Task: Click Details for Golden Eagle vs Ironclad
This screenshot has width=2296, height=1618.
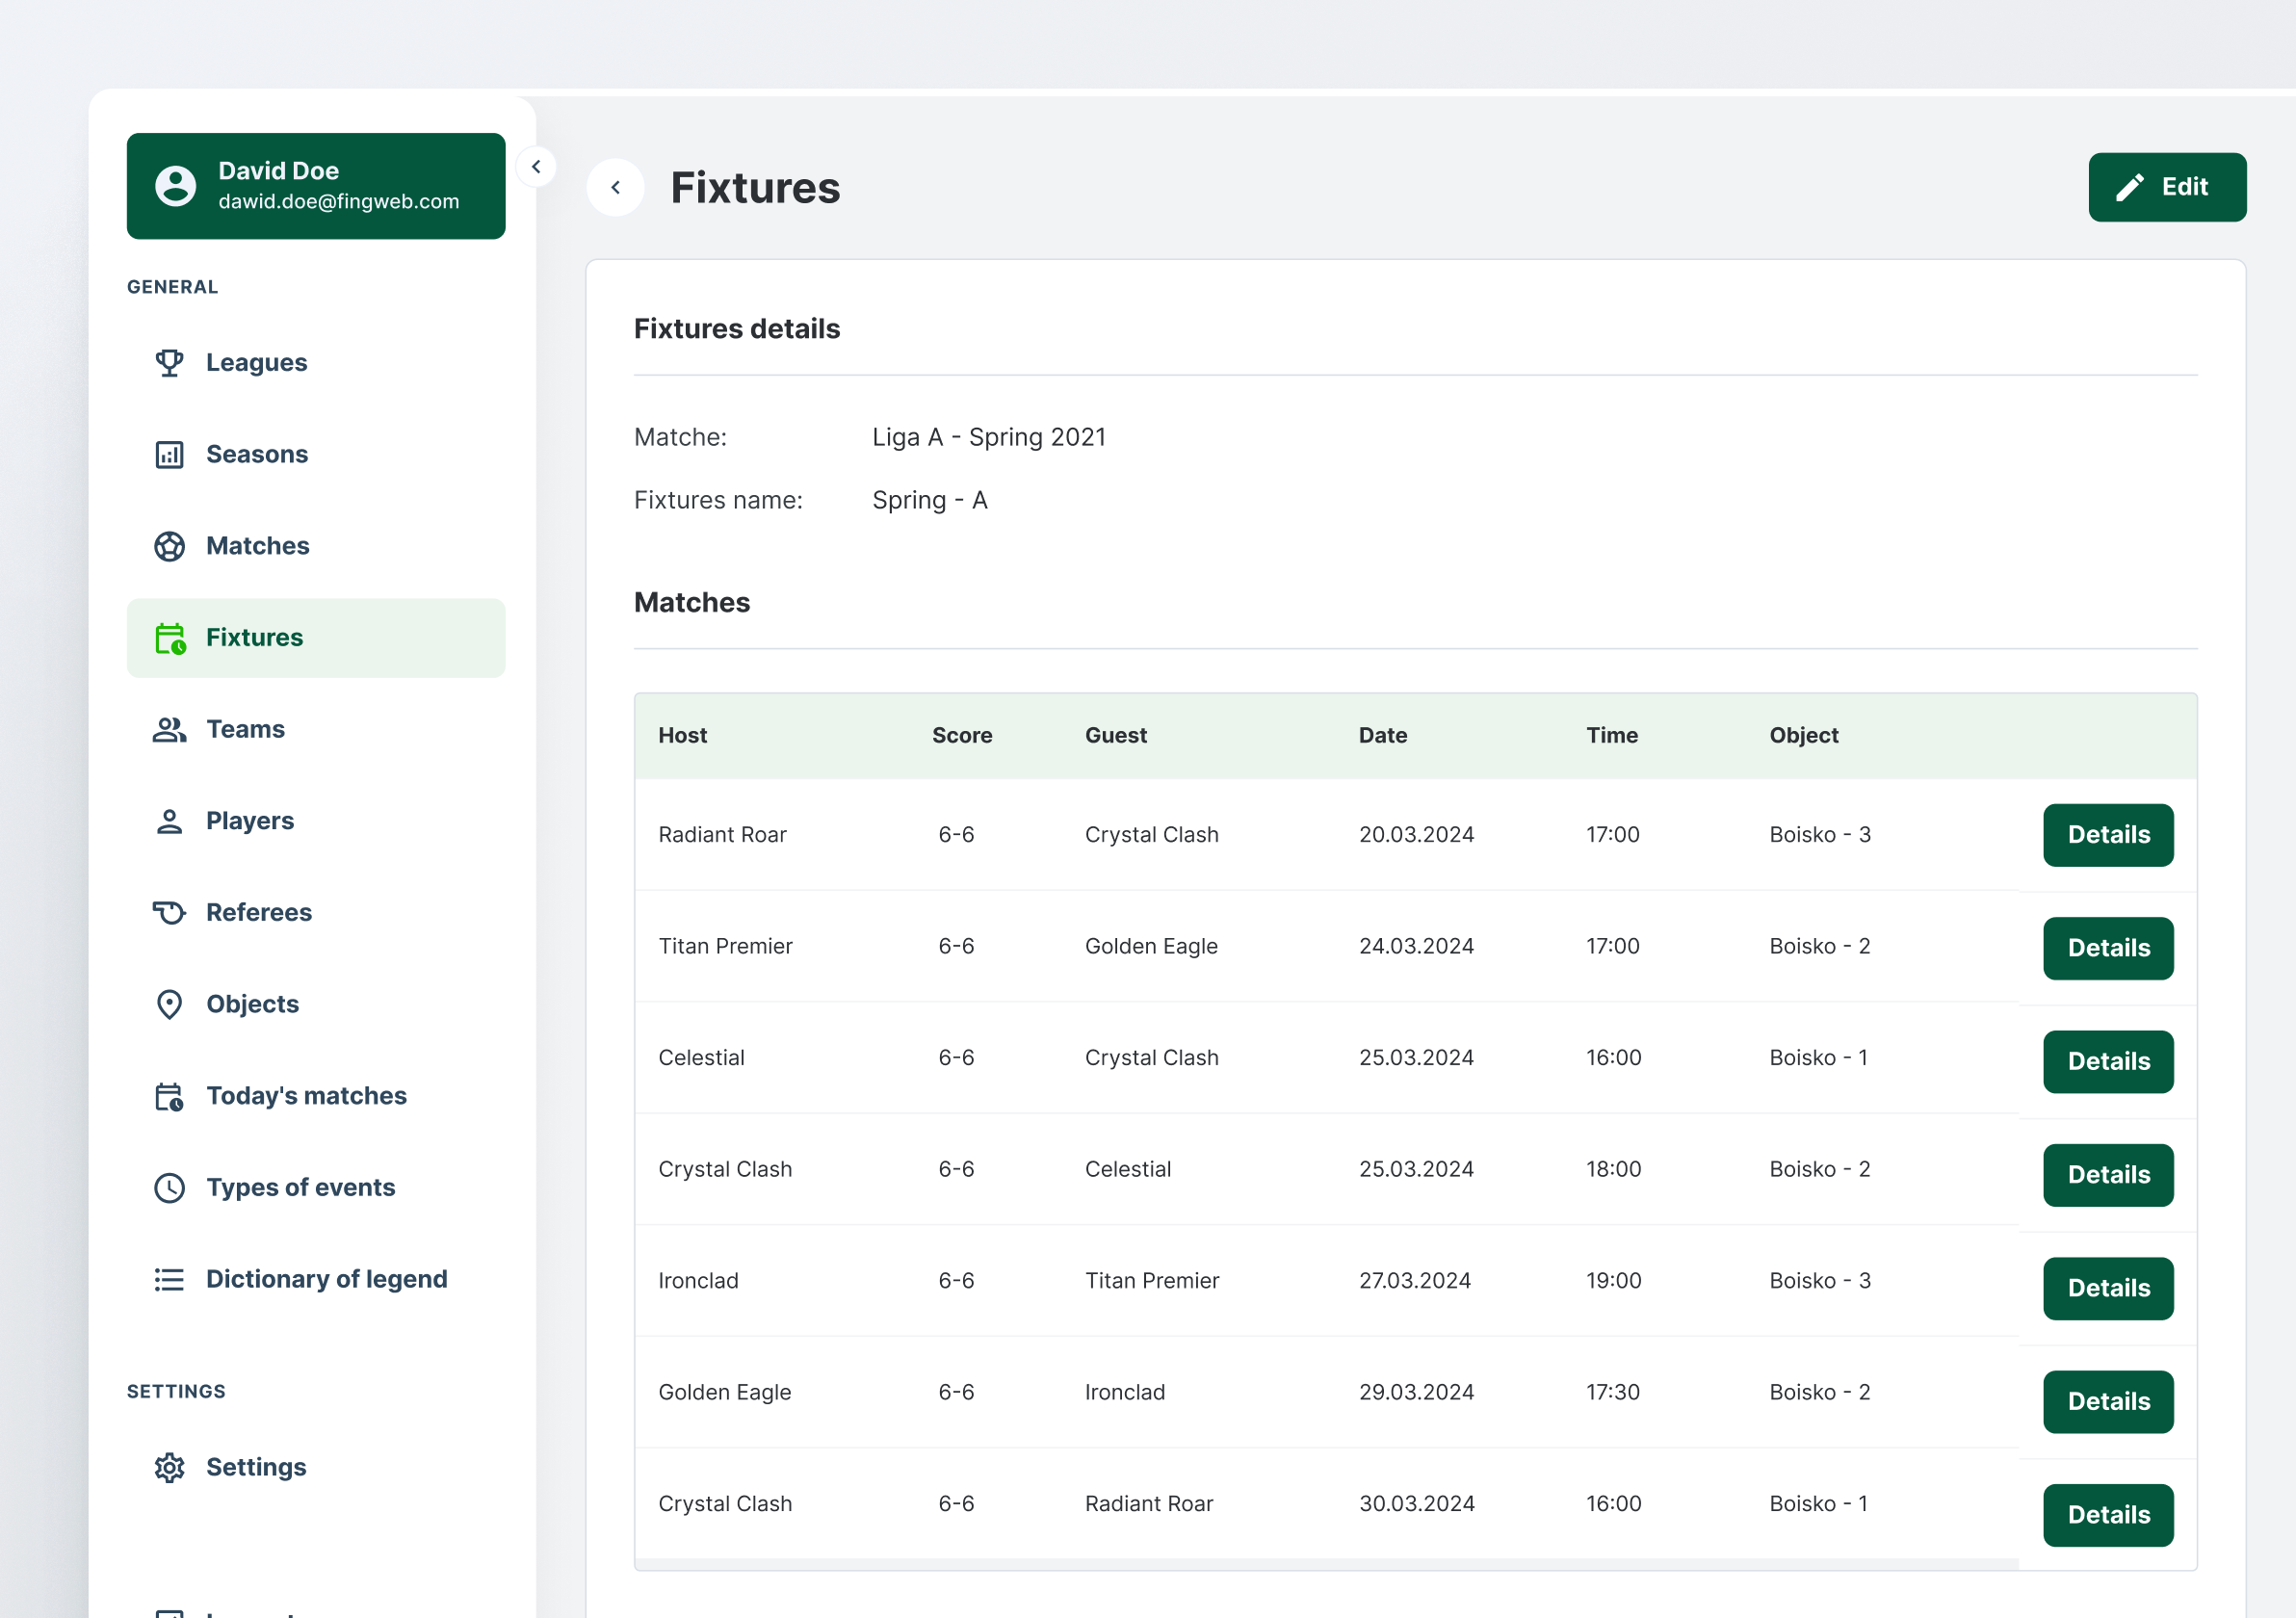Action: pyautogui.click(x=2107, y=1401)
